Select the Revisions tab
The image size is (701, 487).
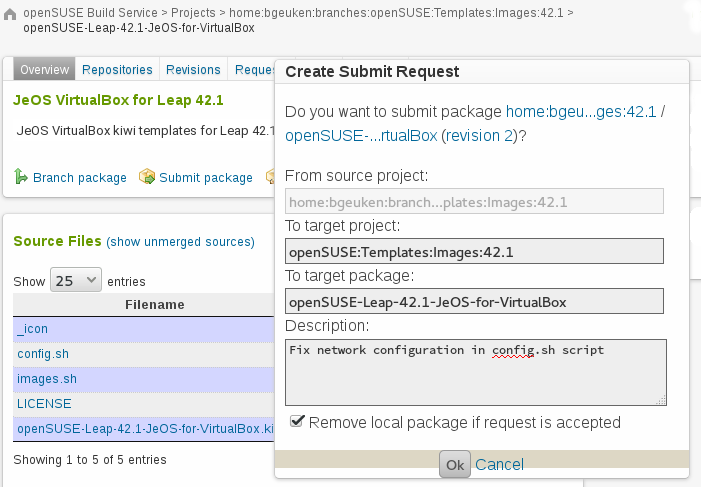193,70
